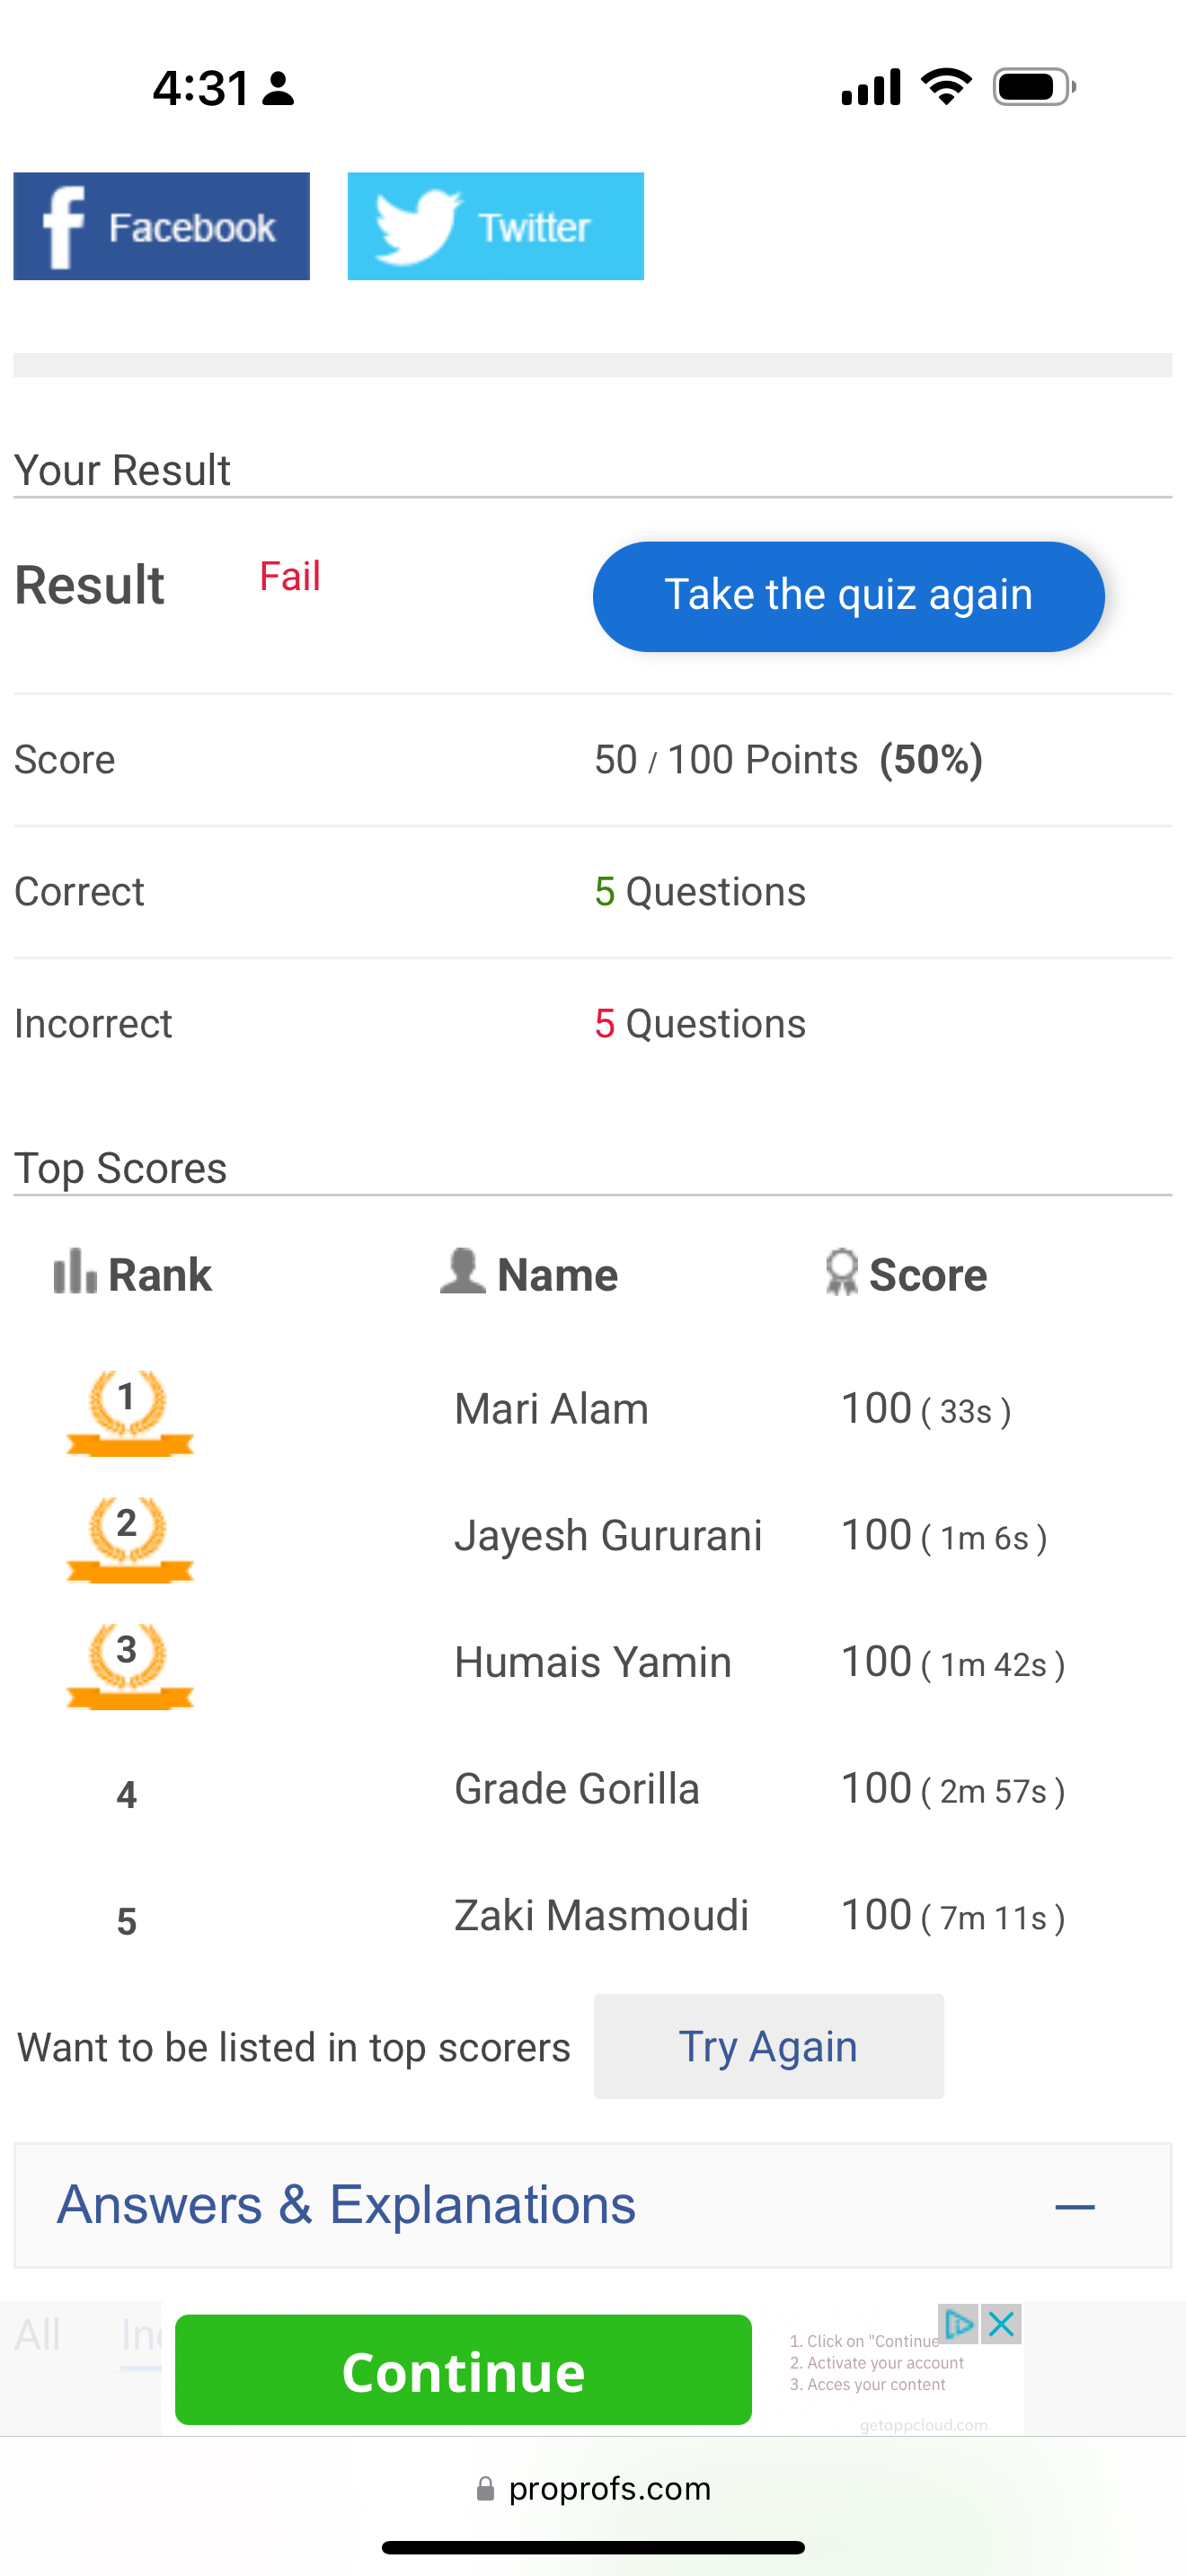Screen dimensions: 1186x2576
Task: Tap the rank 3 medal badge
Action: (129, 1666)
